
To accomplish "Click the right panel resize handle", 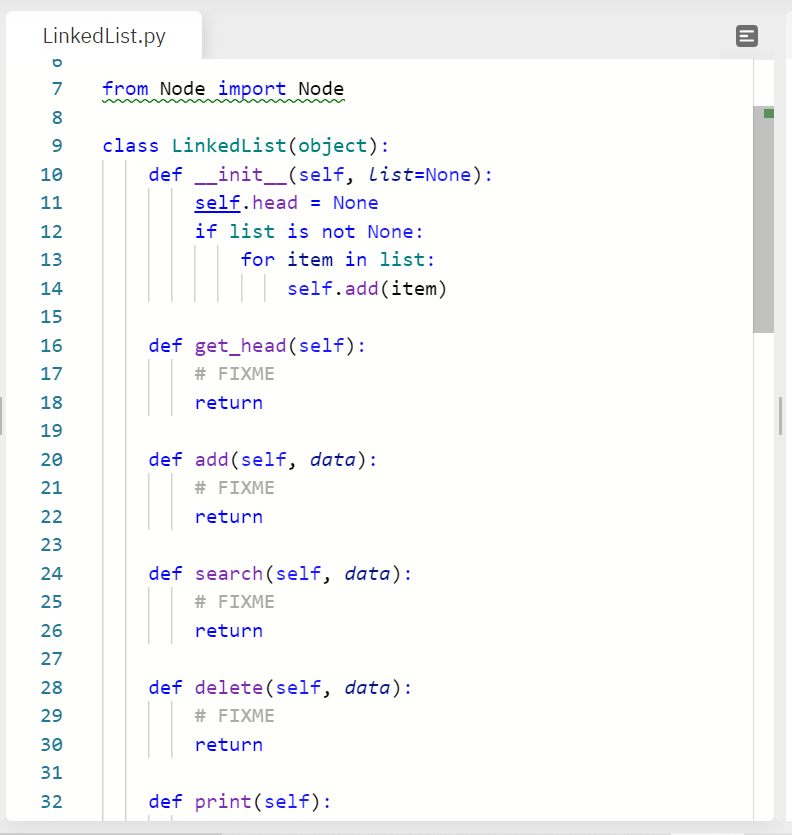I will point(780,416).
